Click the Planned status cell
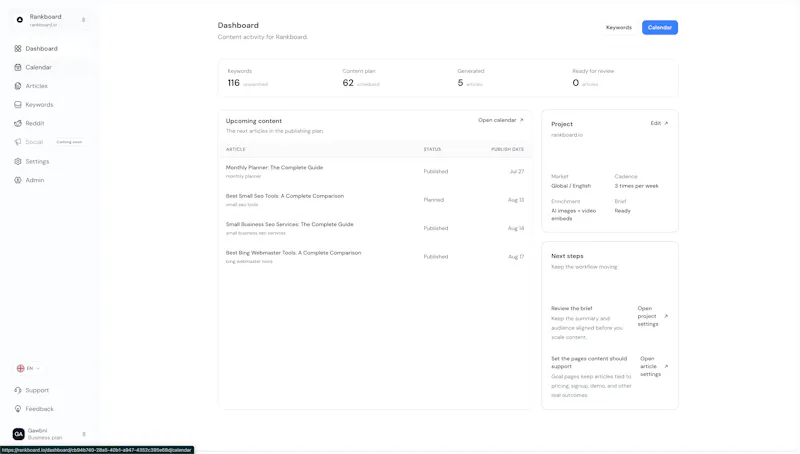The height and width of the screenshot is (454, 800). pos(434,200)
